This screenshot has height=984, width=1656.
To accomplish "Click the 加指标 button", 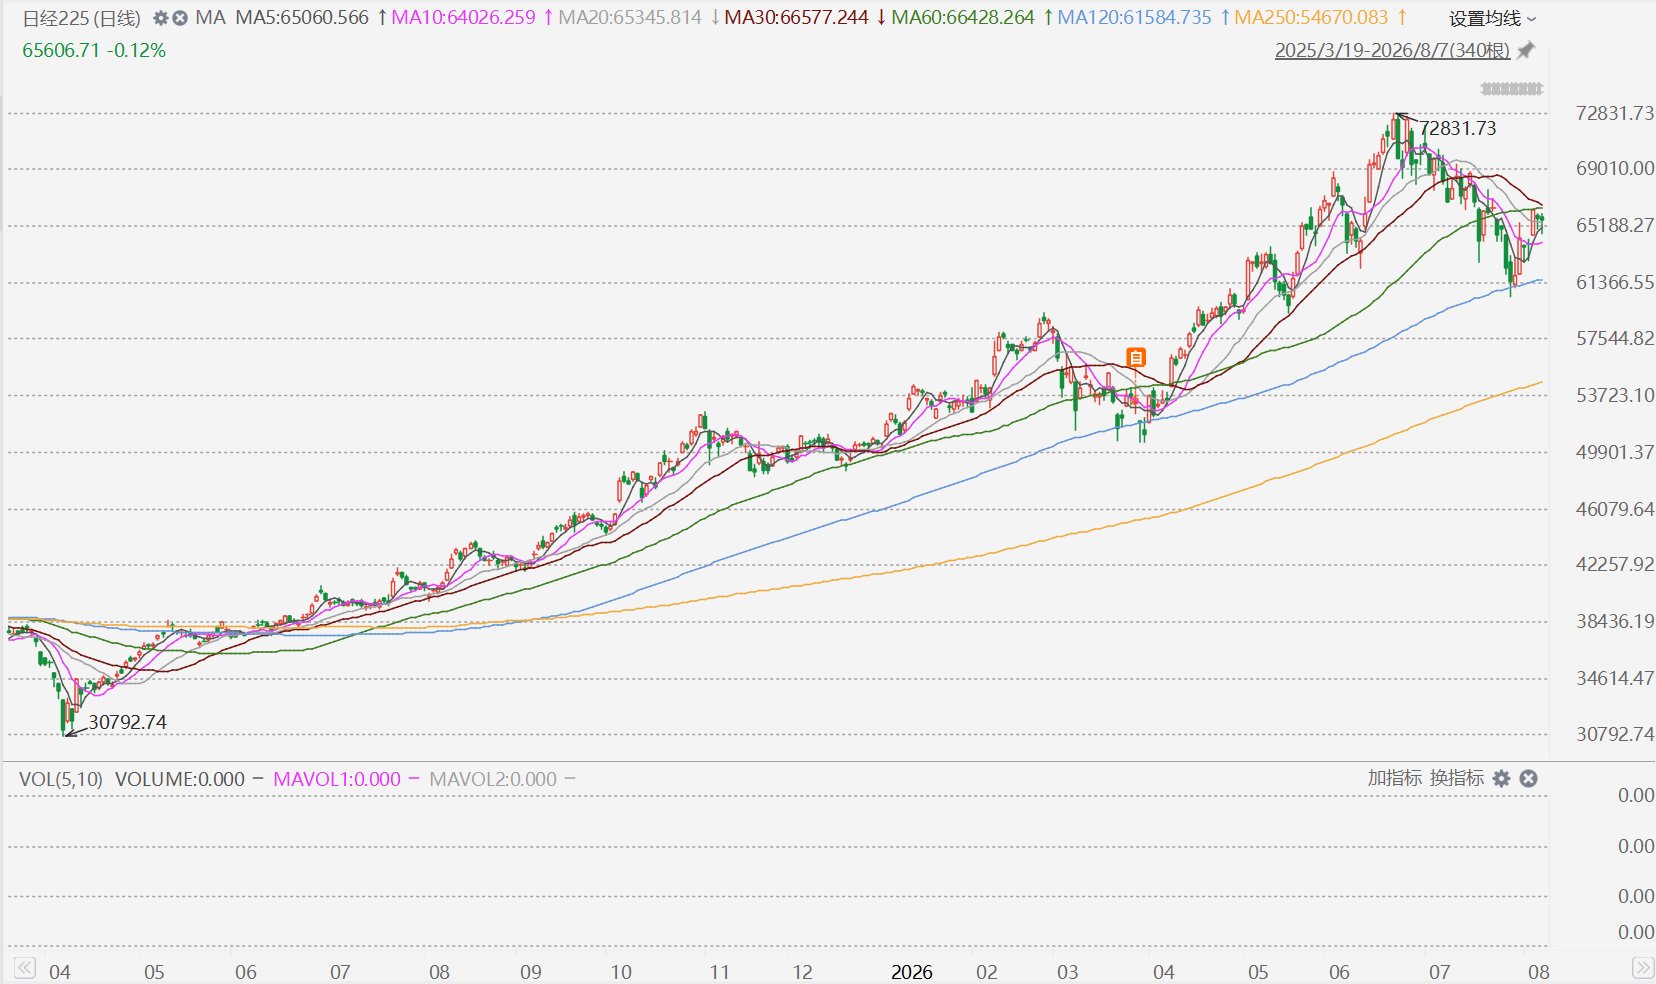I will pyautogui.click(x=1395, y=778).
